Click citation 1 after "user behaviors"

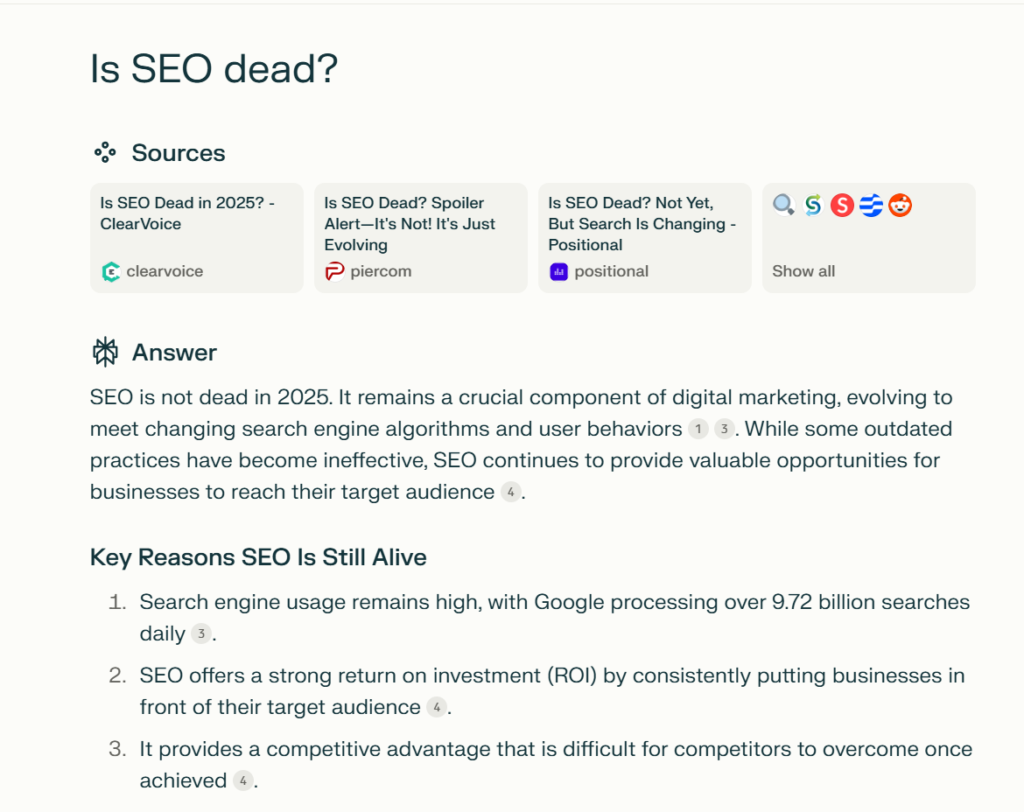tap(698, 429)
